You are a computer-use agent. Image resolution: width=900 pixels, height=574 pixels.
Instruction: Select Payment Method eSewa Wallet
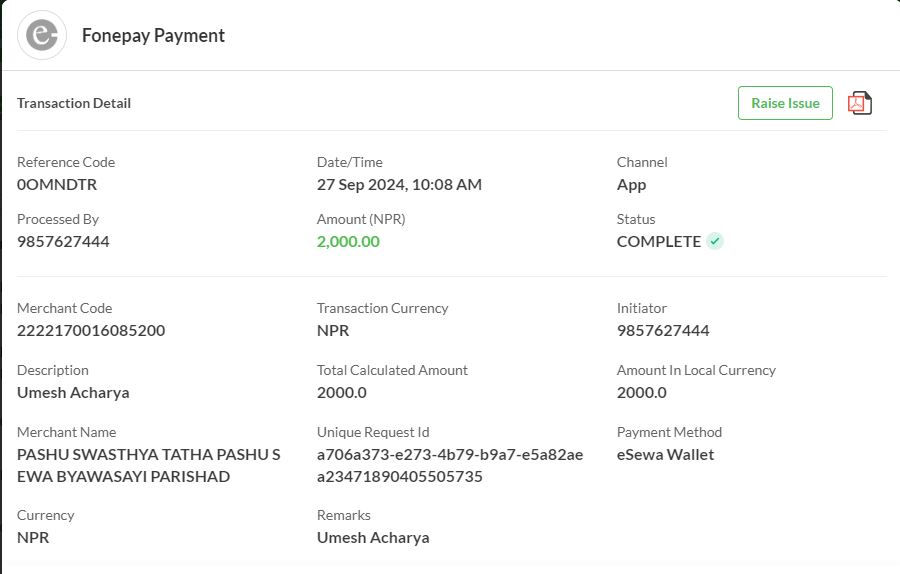[x=665, y=455]
